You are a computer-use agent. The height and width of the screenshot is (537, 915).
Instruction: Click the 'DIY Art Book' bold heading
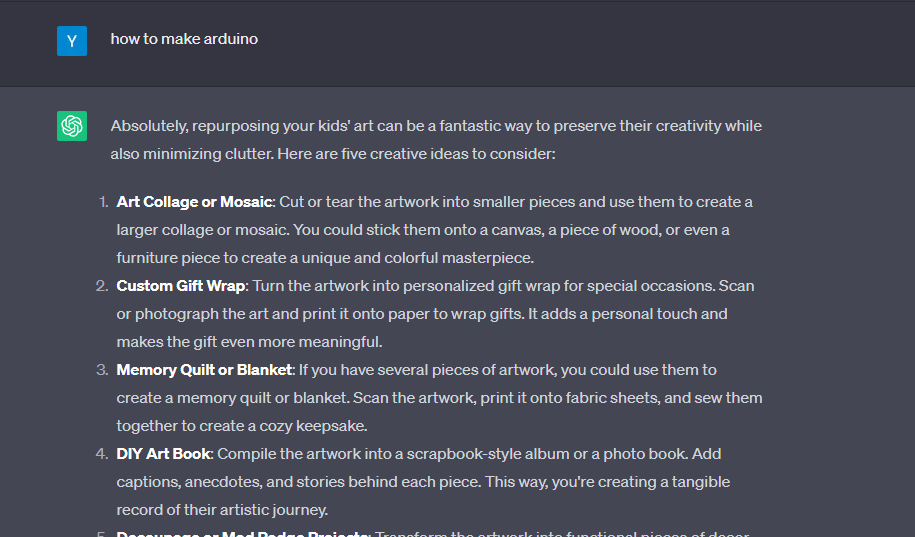pos(163,454)
